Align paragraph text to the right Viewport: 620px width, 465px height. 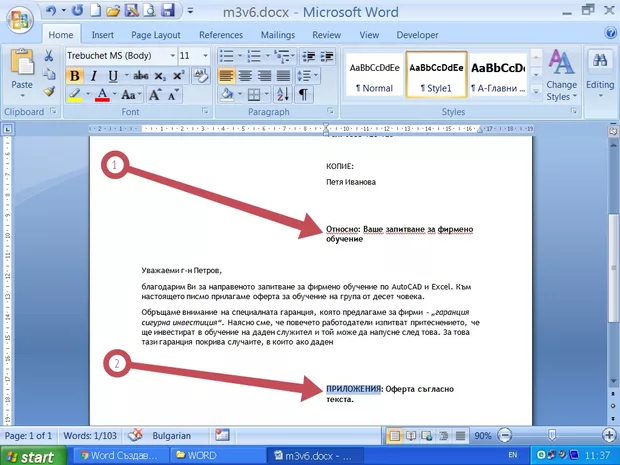(264, 76)
